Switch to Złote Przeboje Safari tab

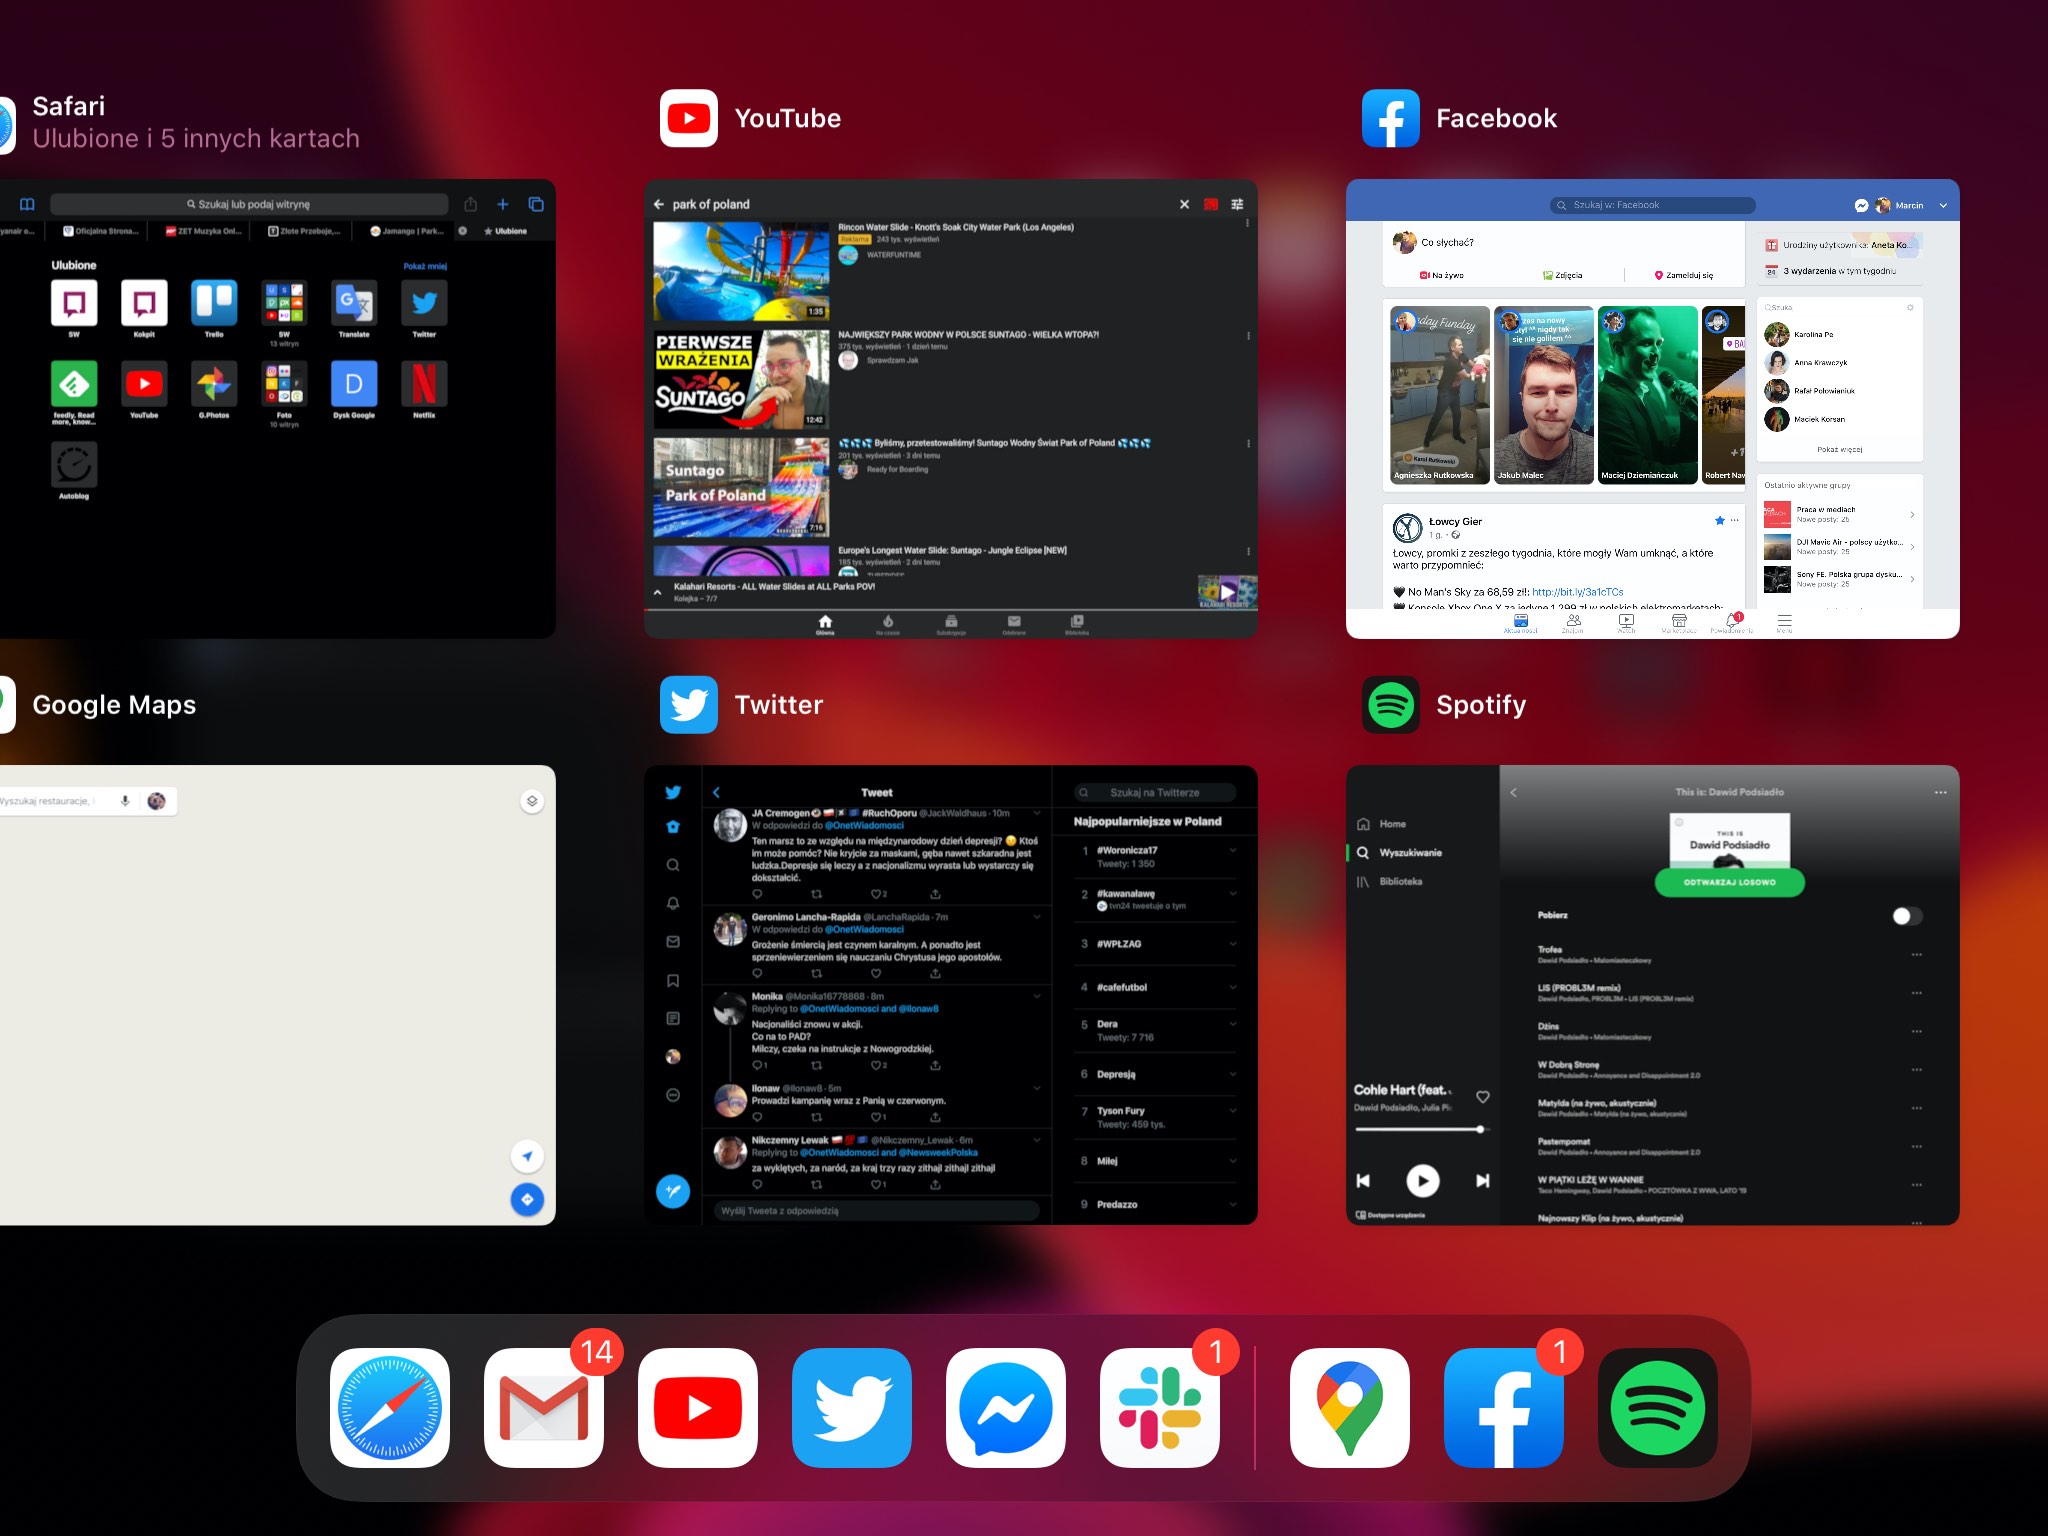[x=304, y=231]
